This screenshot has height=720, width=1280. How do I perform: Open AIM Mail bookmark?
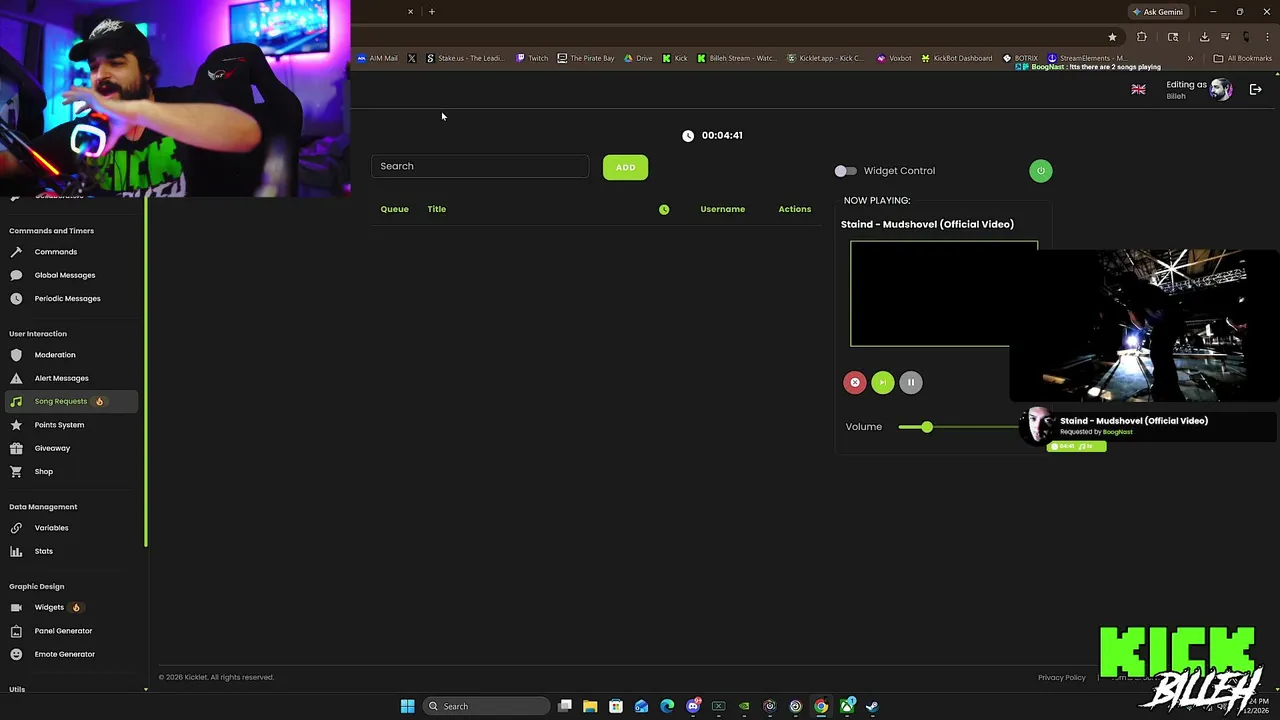tap(377, 58)
